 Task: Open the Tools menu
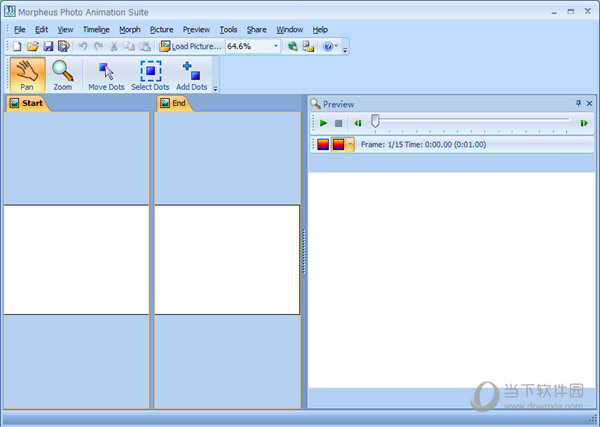coord(228,30)
